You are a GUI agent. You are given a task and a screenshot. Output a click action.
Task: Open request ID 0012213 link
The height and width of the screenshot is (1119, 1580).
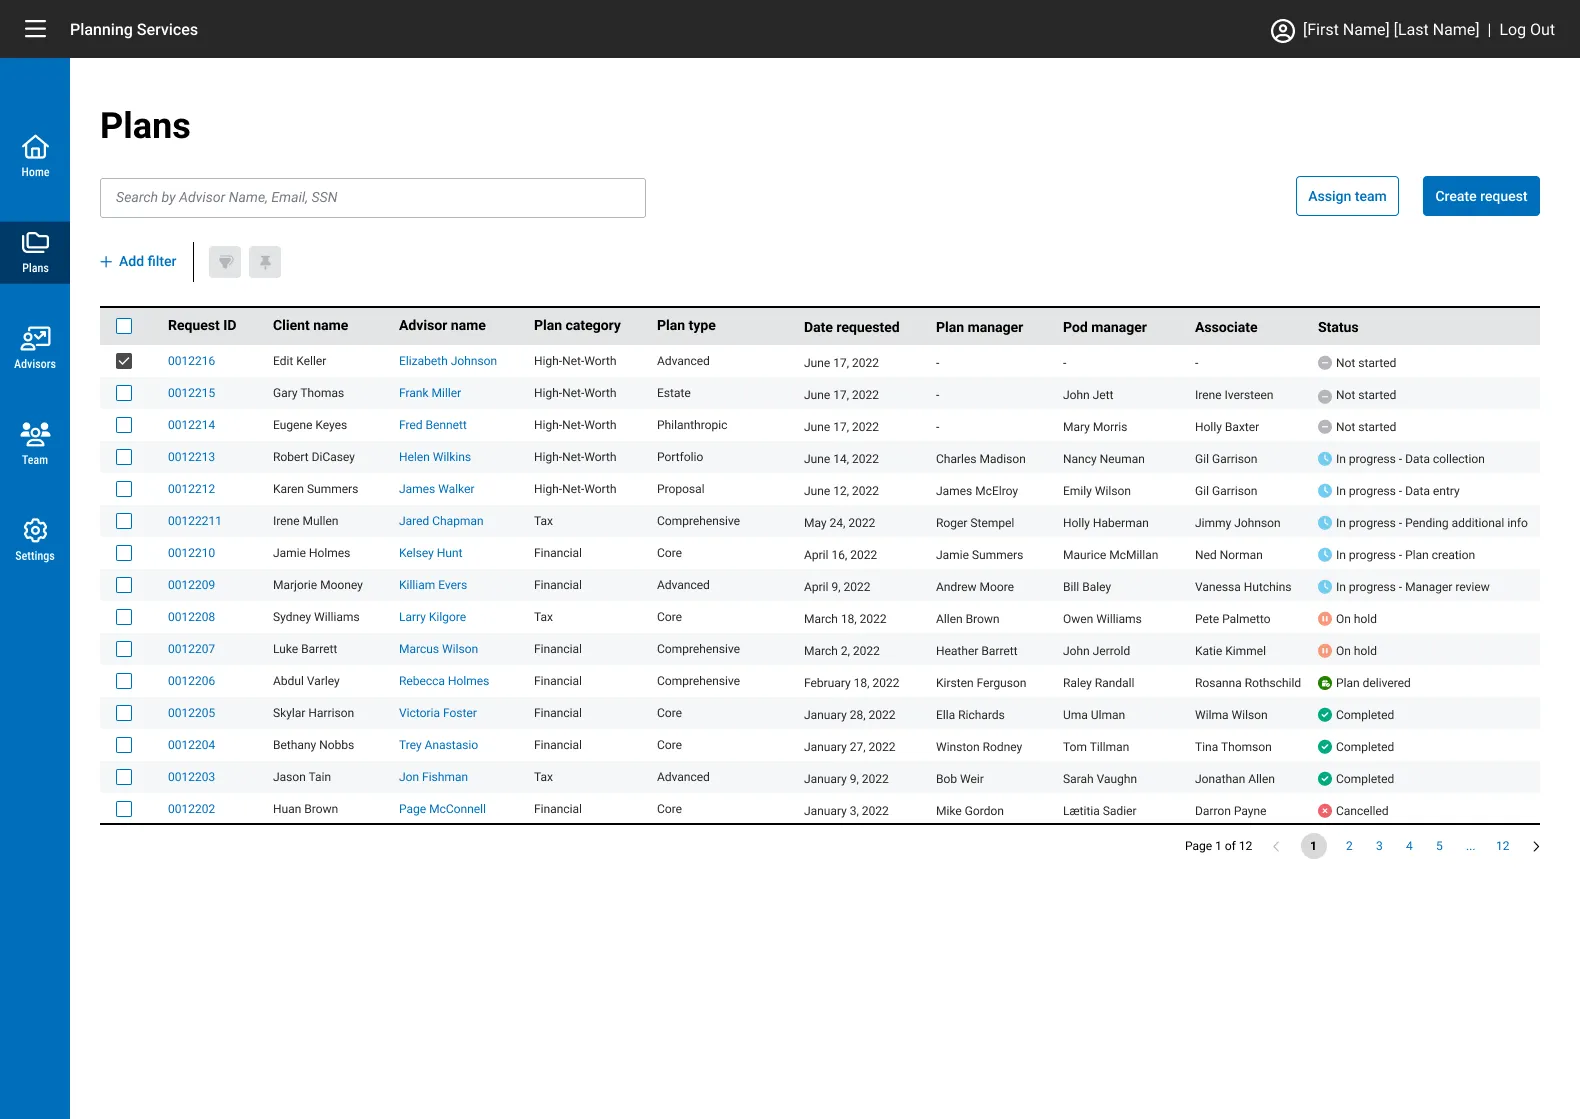191,457
